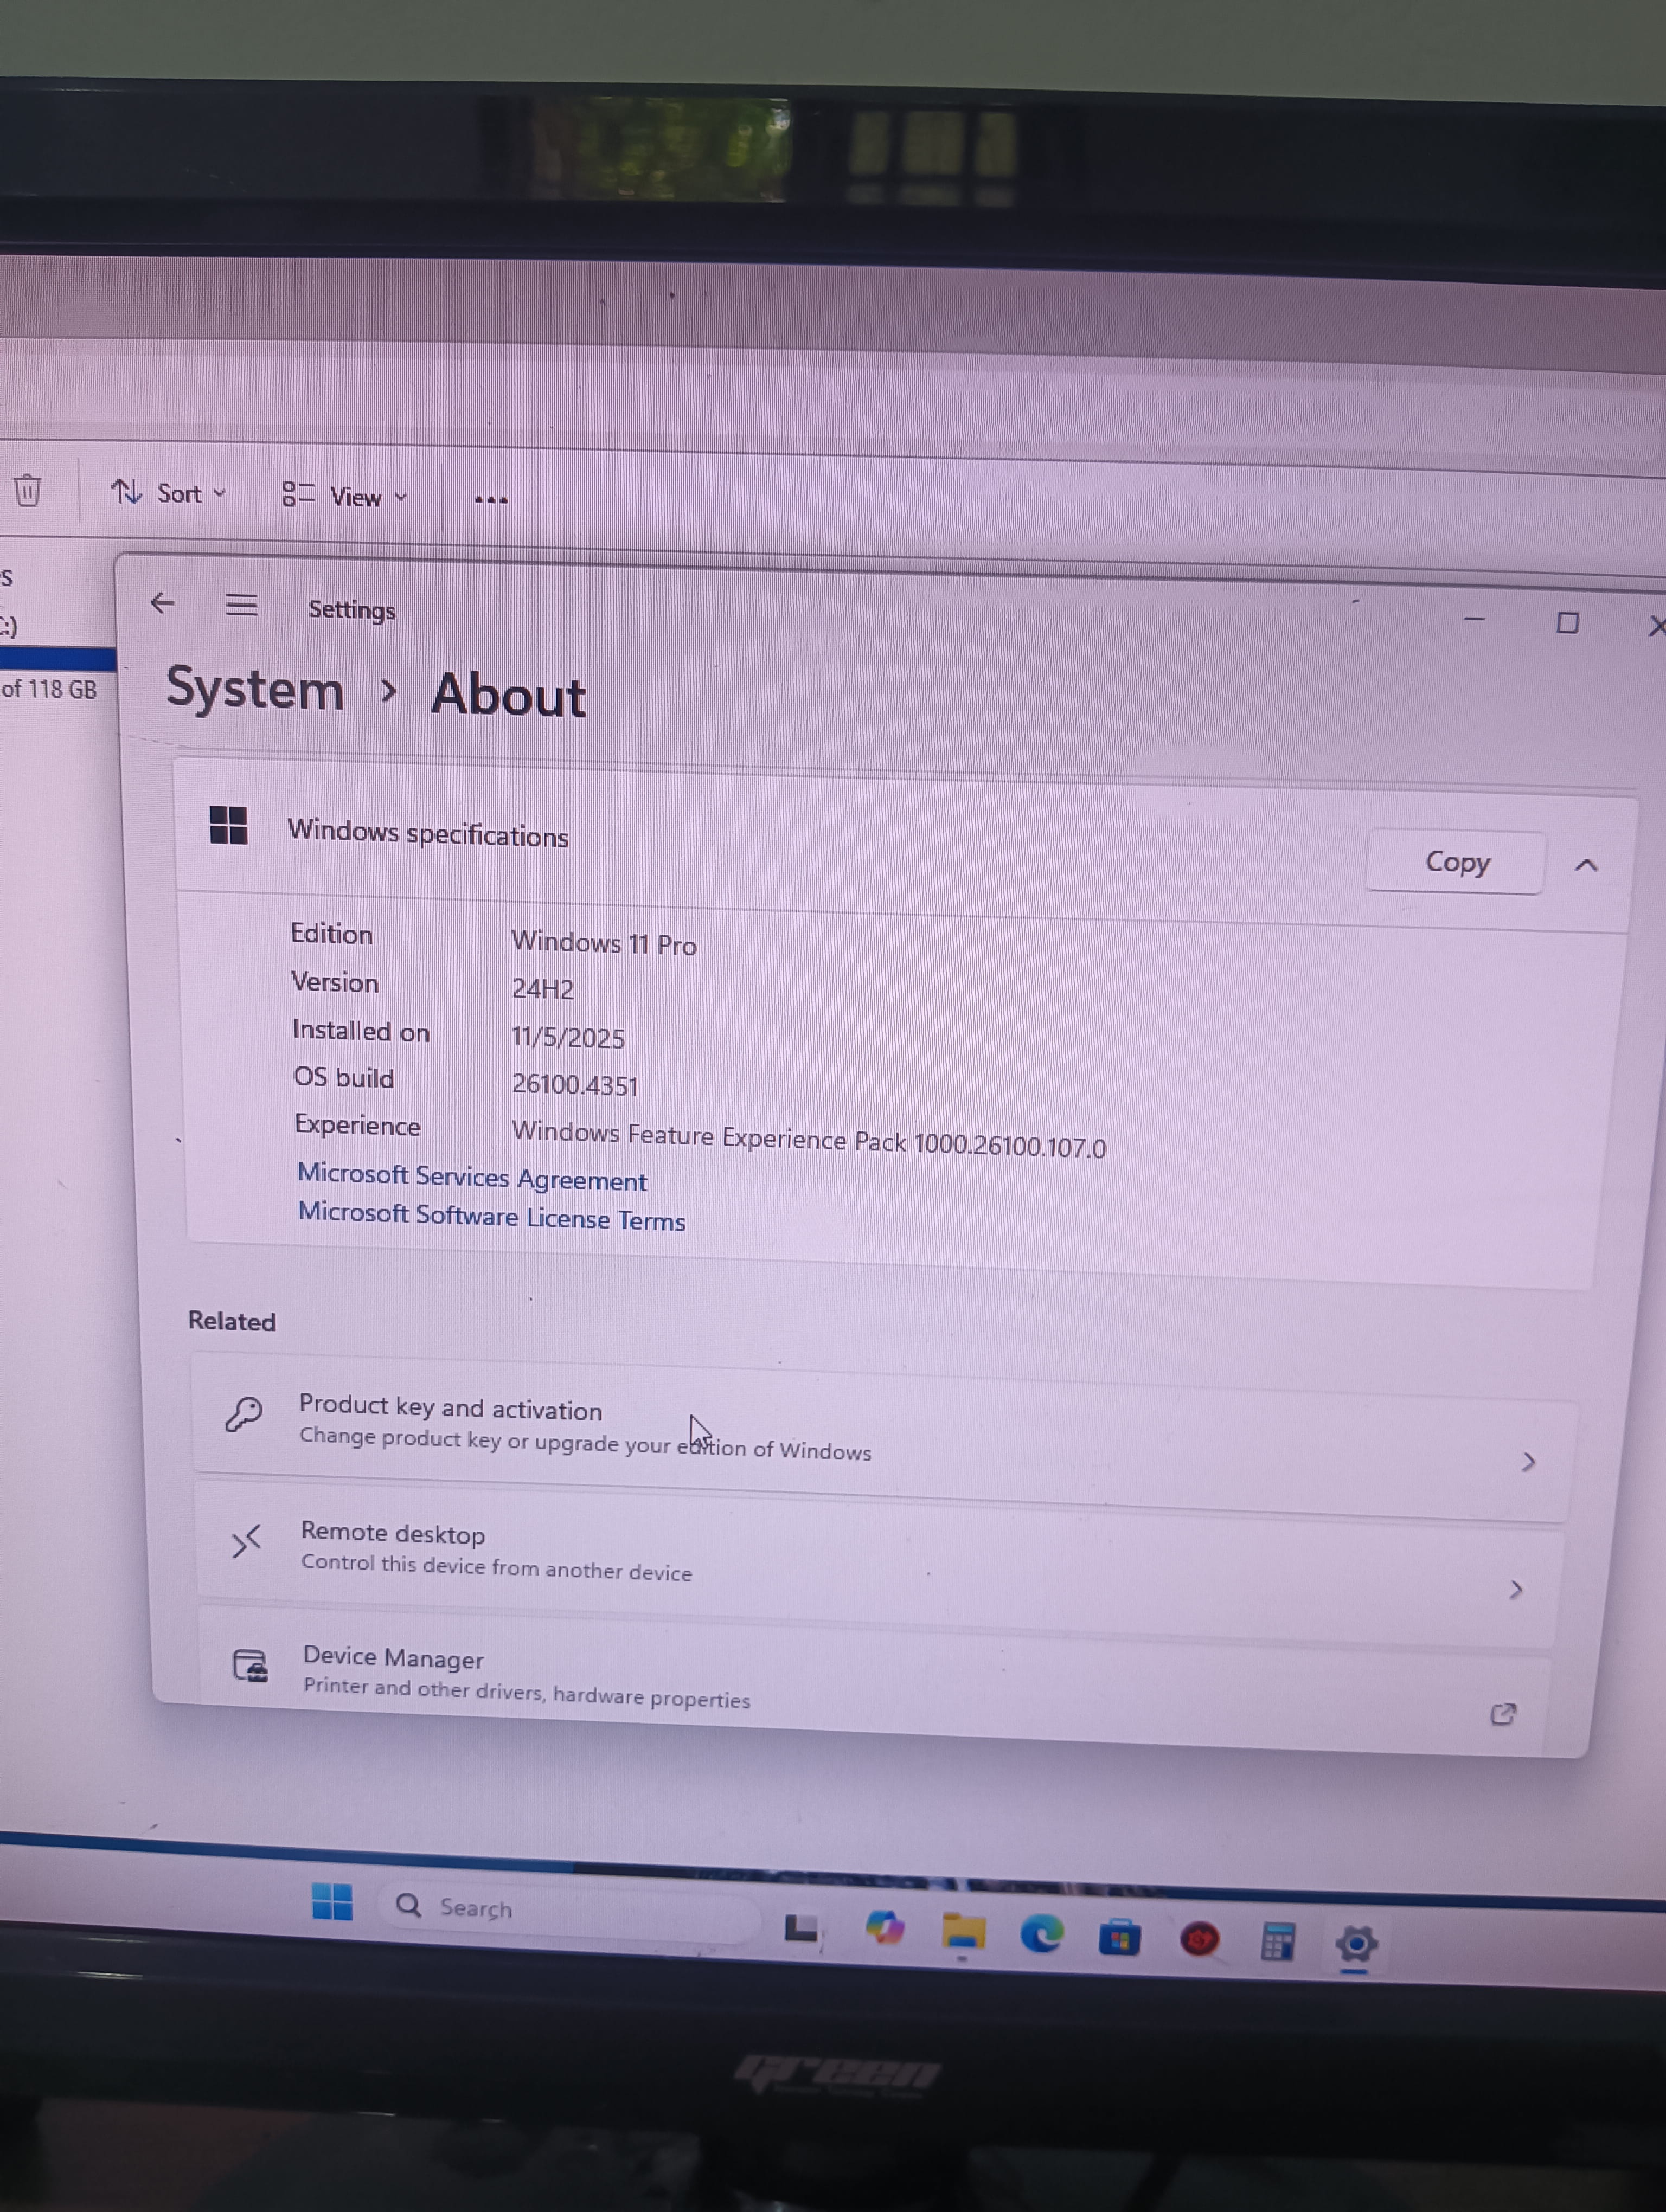The width and height of the screenshot is (1666, 2212).
Task: Click the Settings back arrow
Action: tap(163, 603)
